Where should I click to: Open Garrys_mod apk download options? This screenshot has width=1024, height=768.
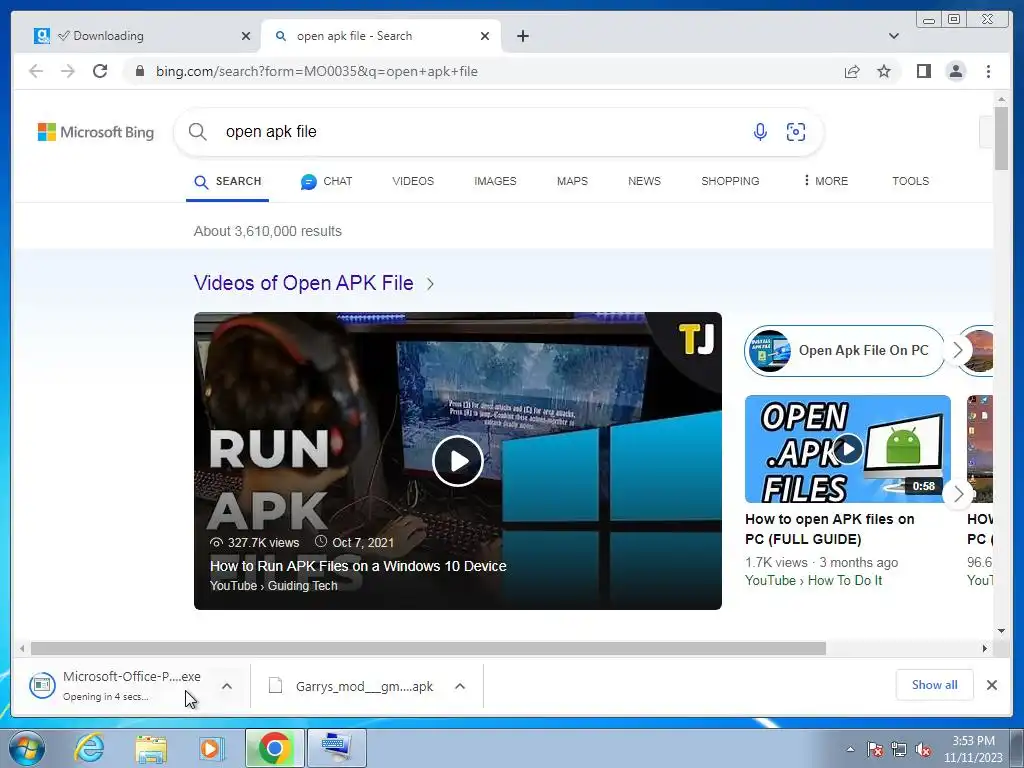pyautogui.click(x=460, y=686)
